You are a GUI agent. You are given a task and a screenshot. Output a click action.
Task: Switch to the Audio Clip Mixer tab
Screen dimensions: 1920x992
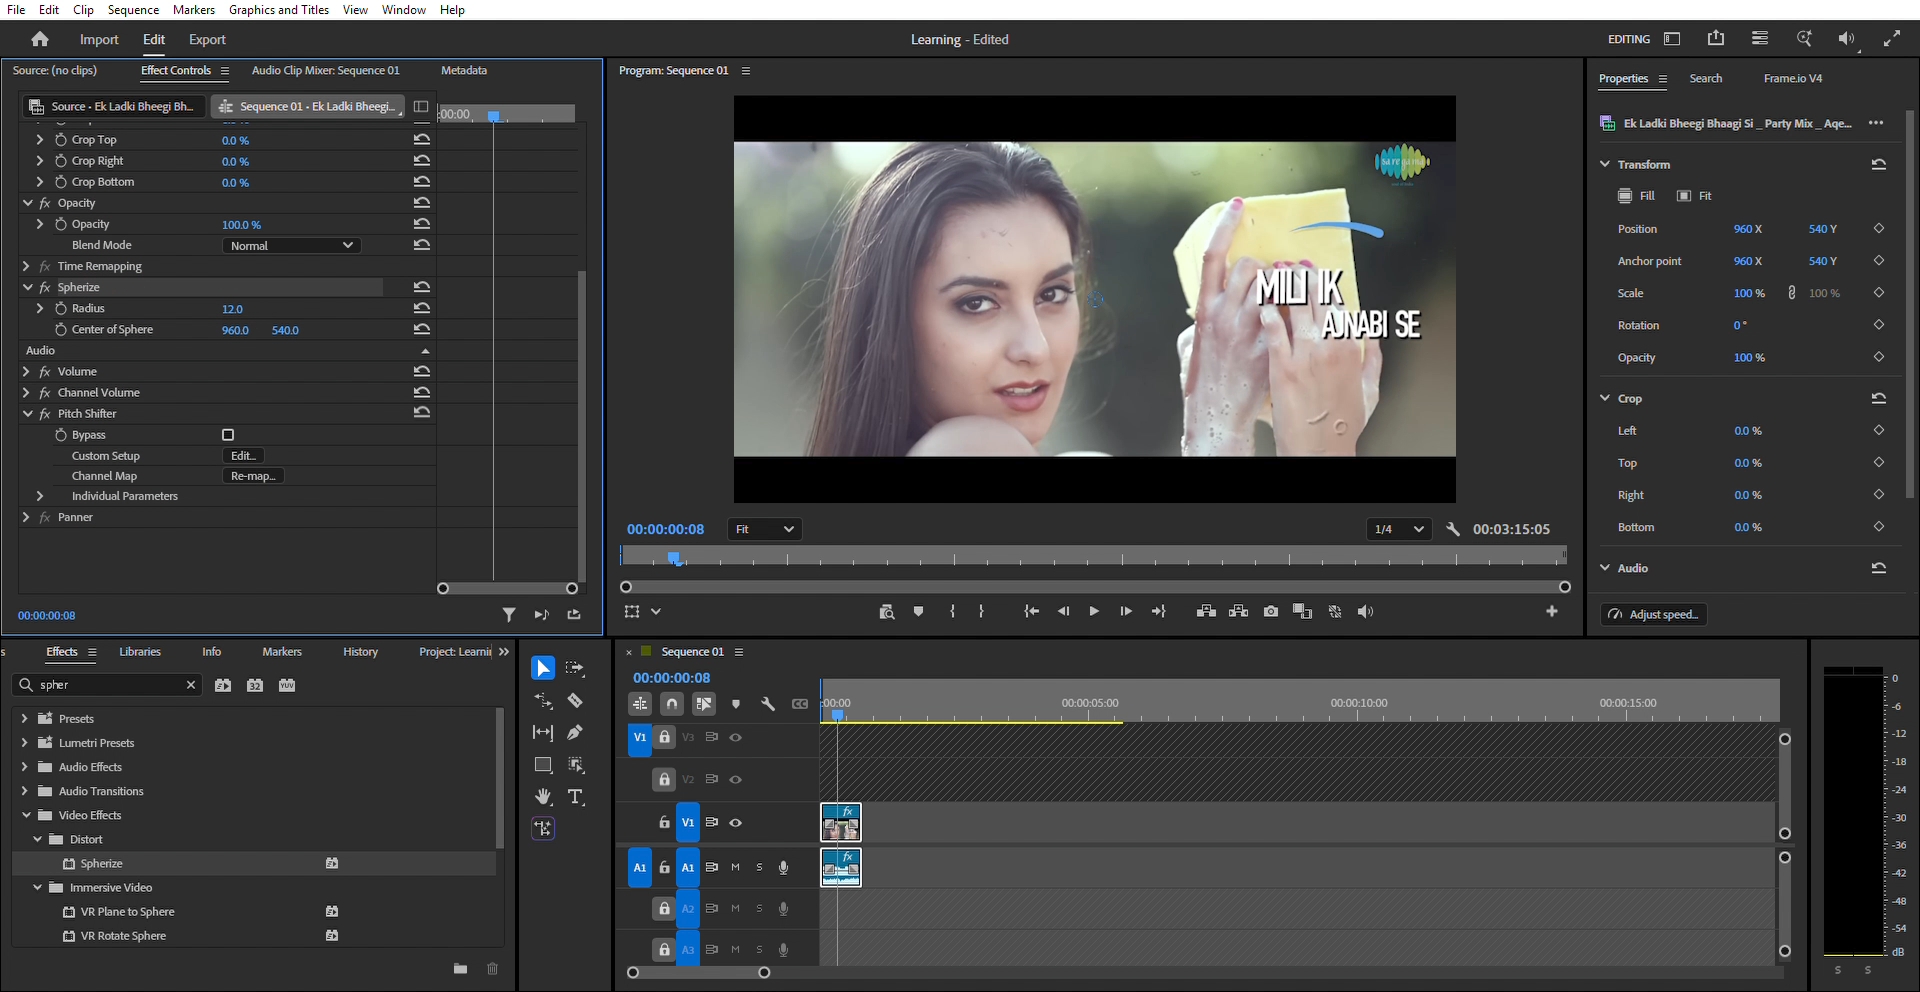coord(325,70)
